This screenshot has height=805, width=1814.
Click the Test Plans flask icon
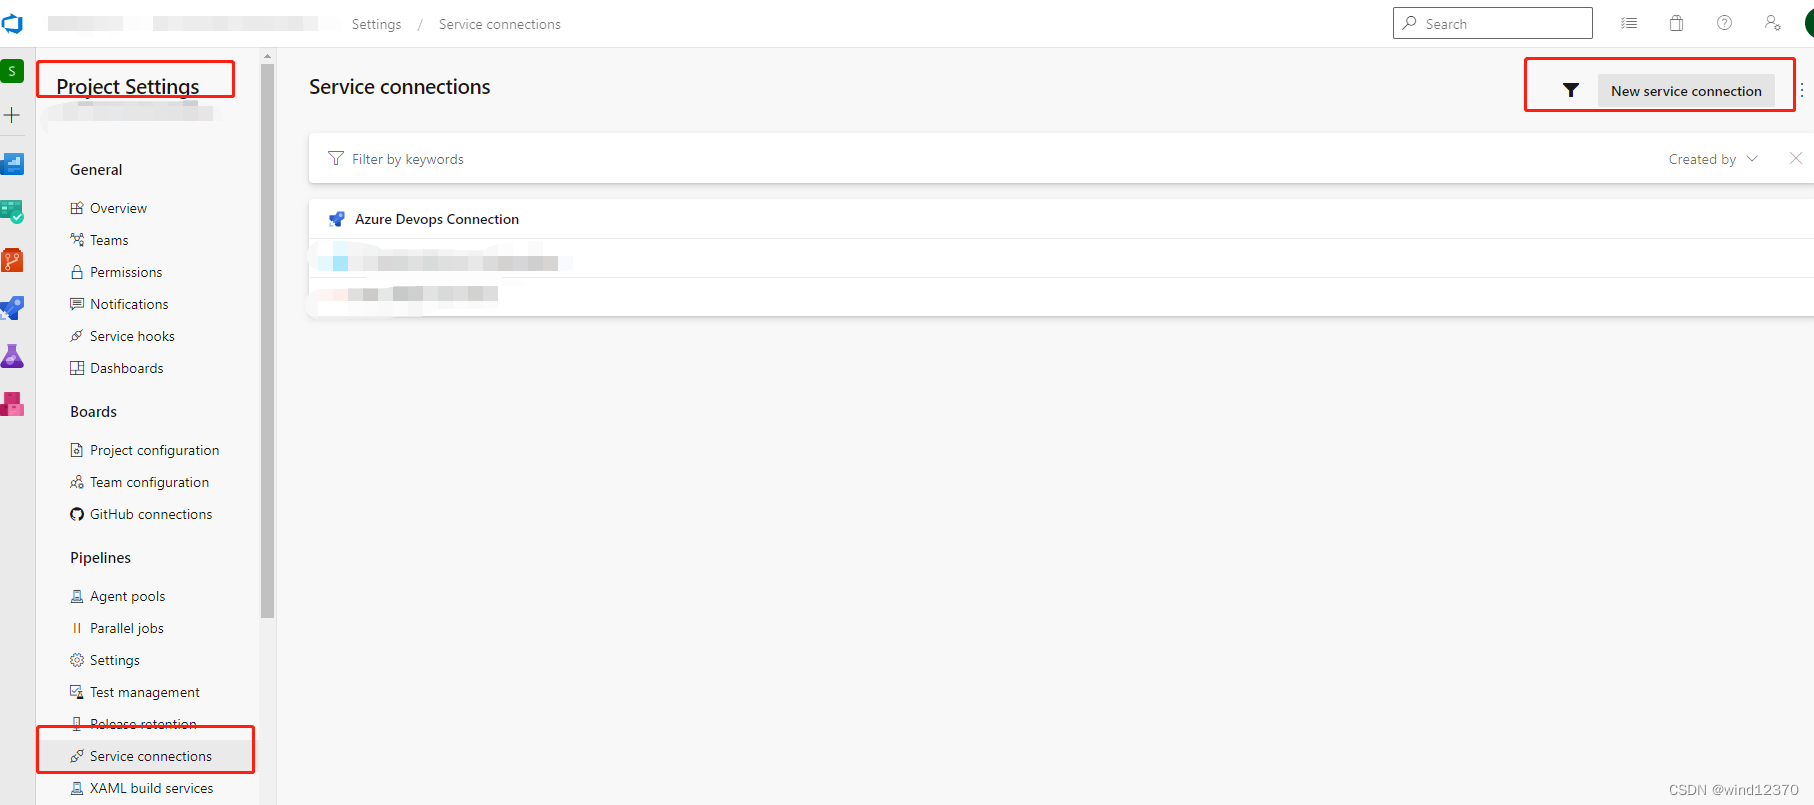tap(13, 355)
